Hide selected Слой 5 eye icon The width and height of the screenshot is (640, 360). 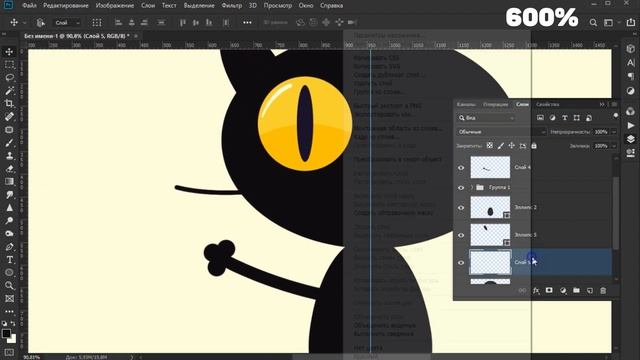click(x=461, y=263)
